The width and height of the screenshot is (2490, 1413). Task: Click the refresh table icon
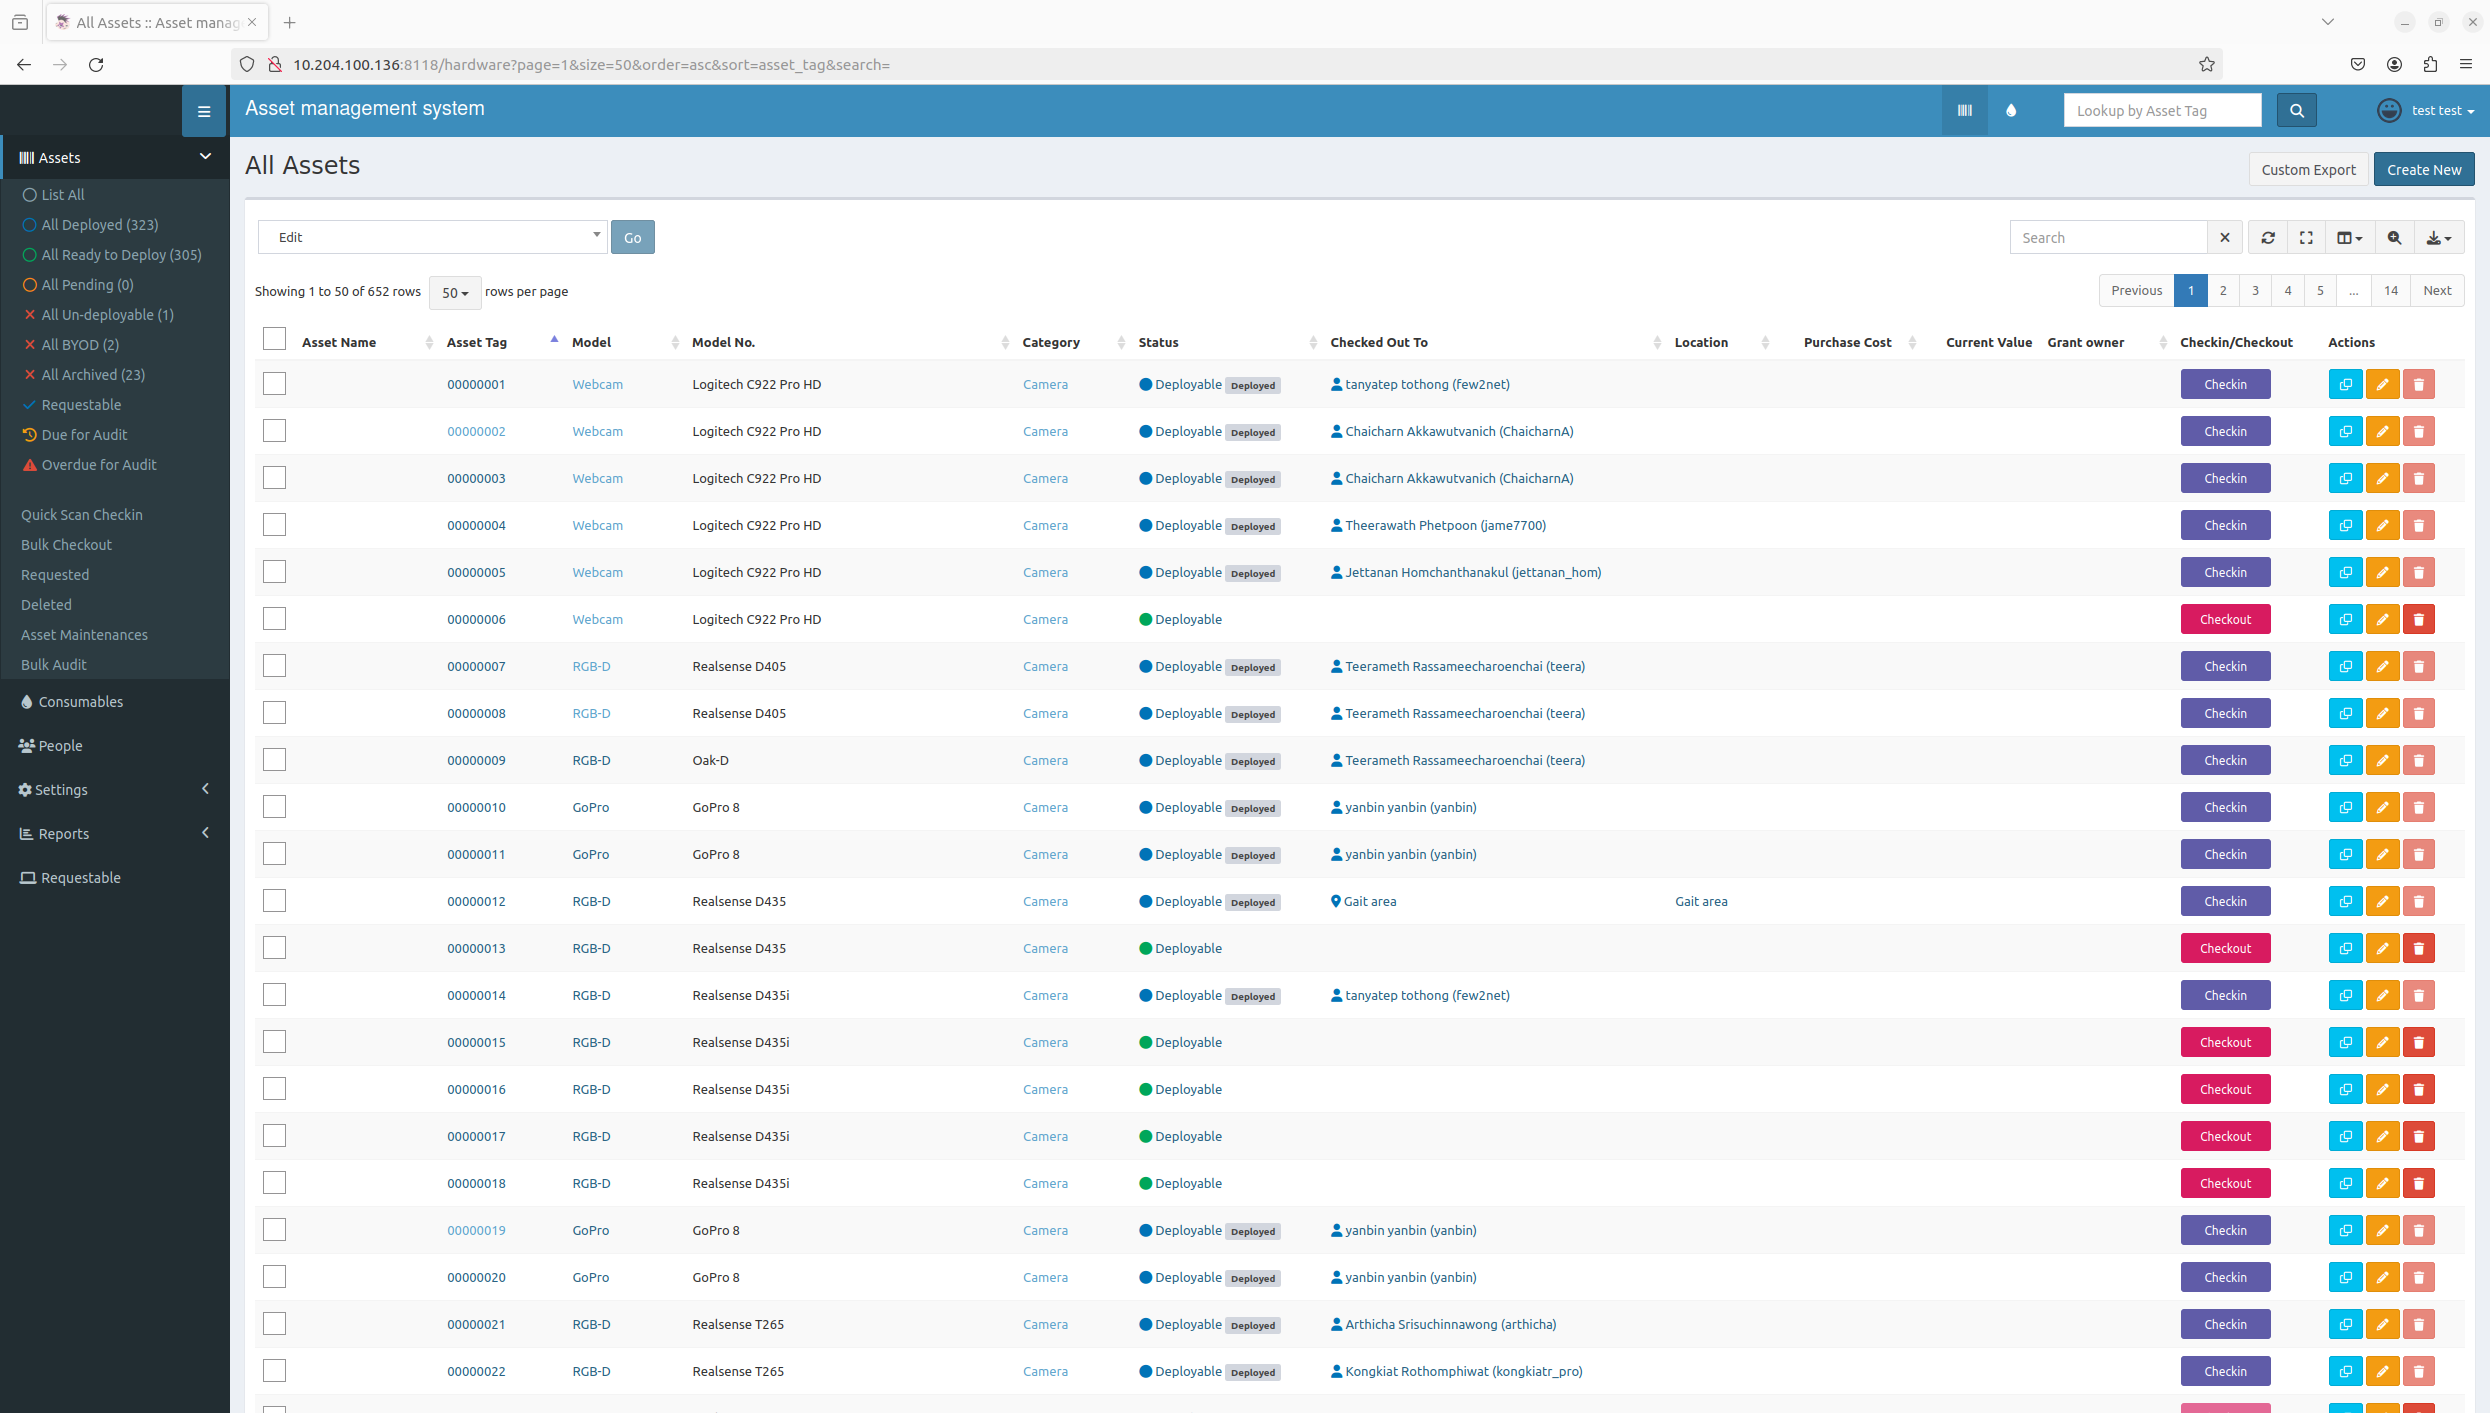click(x=2267, y=237)
